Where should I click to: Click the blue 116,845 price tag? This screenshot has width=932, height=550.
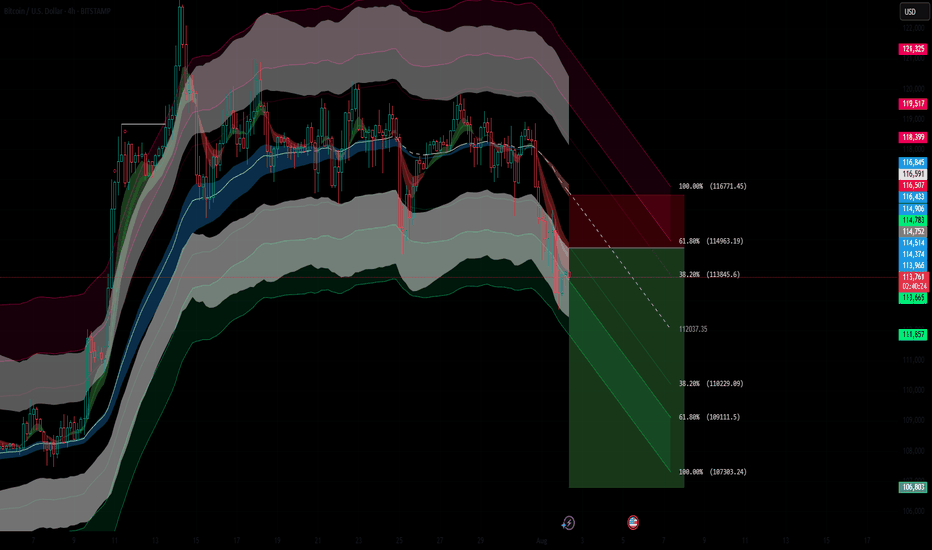[913, 162]
